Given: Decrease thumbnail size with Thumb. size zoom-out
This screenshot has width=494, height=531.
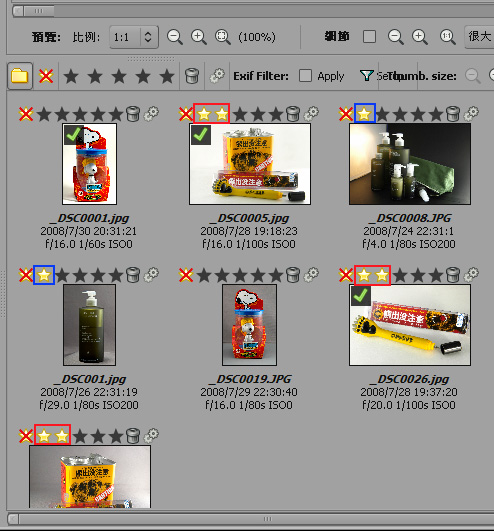Looking at the screenshot, I should 473,76.
